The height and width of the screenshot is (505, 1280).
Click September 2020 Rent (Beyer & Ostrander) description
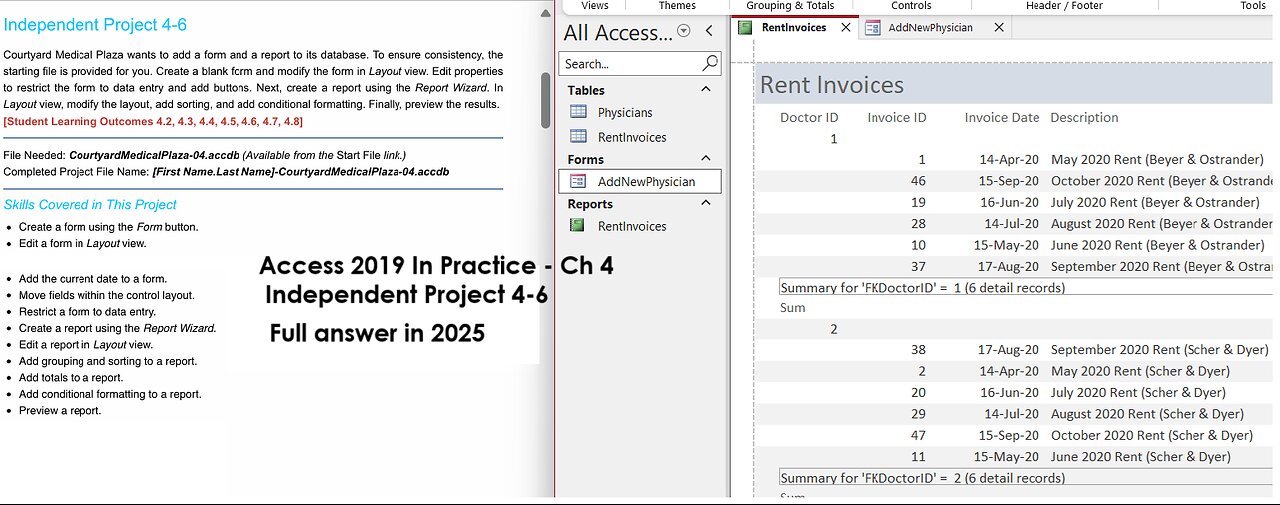coord(1161,266)
